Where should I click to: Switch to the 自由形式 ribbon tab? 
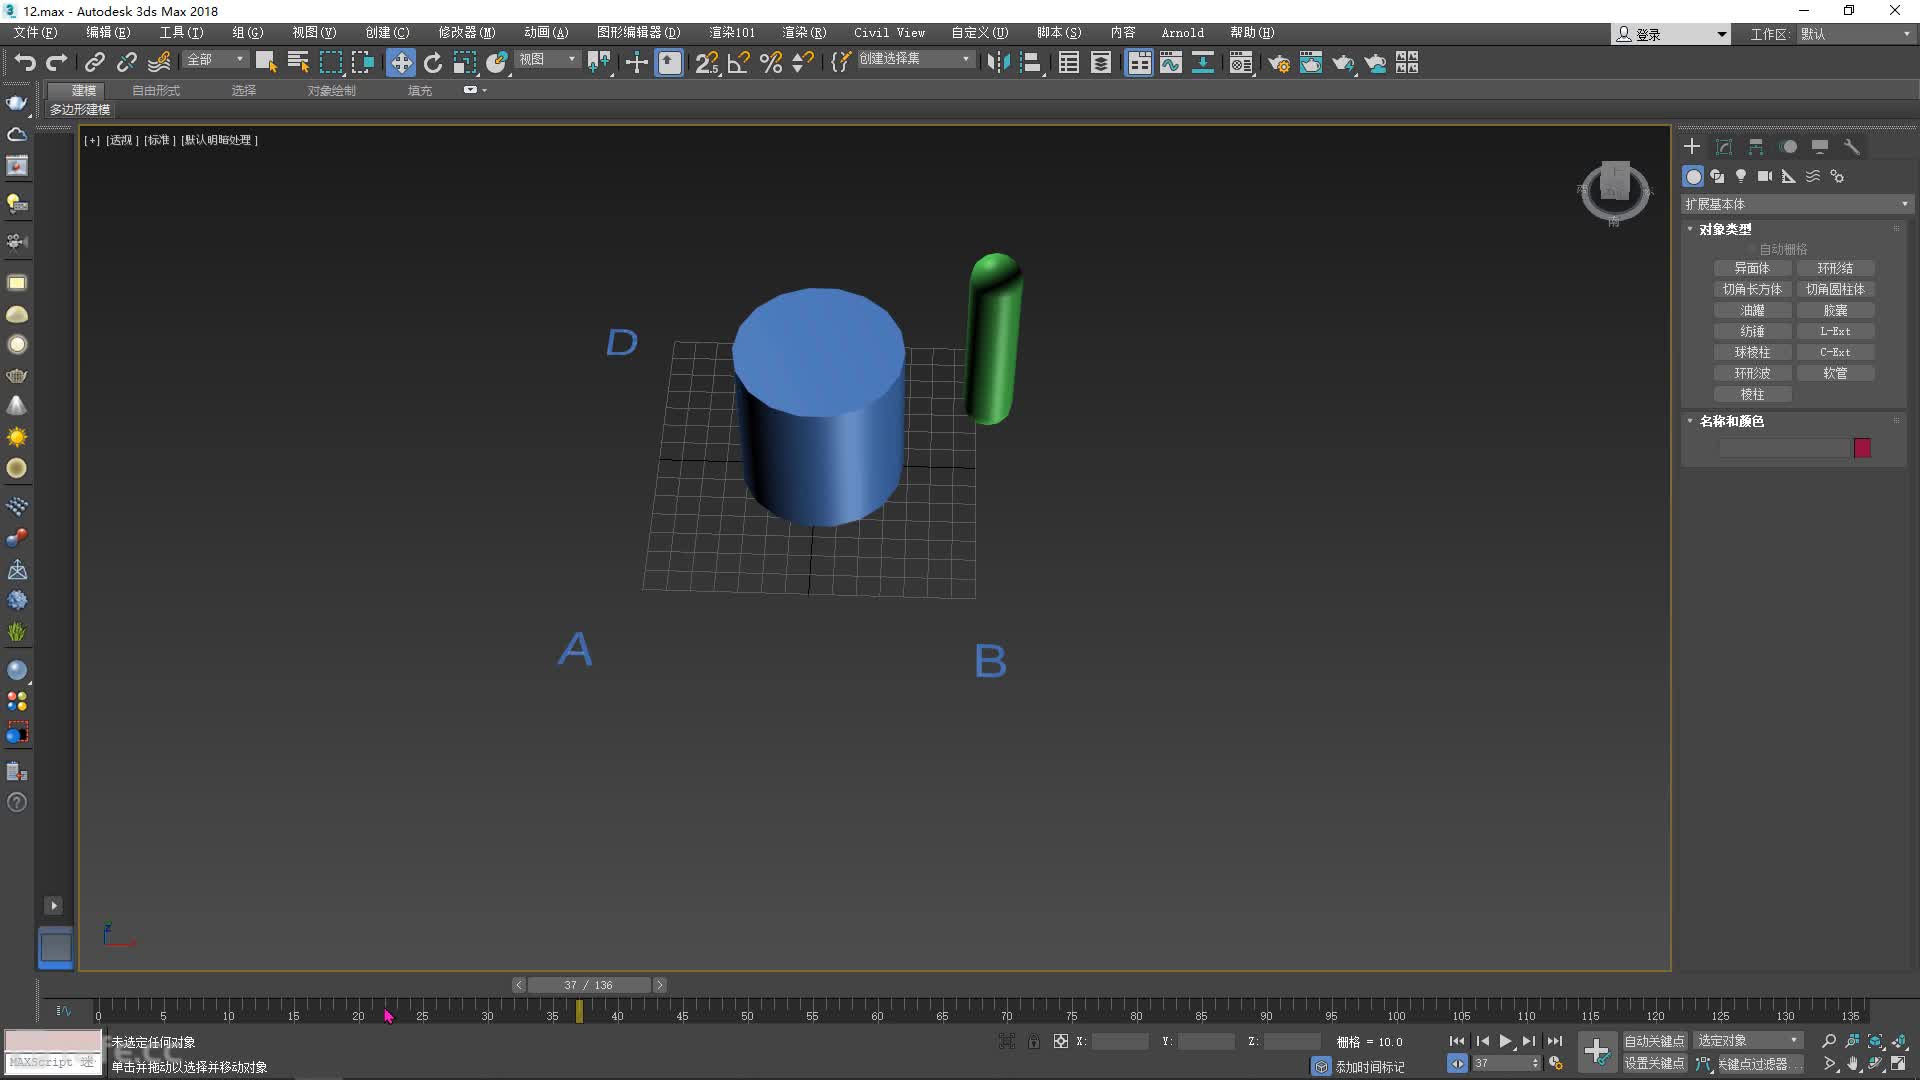[x=156, y=90]
